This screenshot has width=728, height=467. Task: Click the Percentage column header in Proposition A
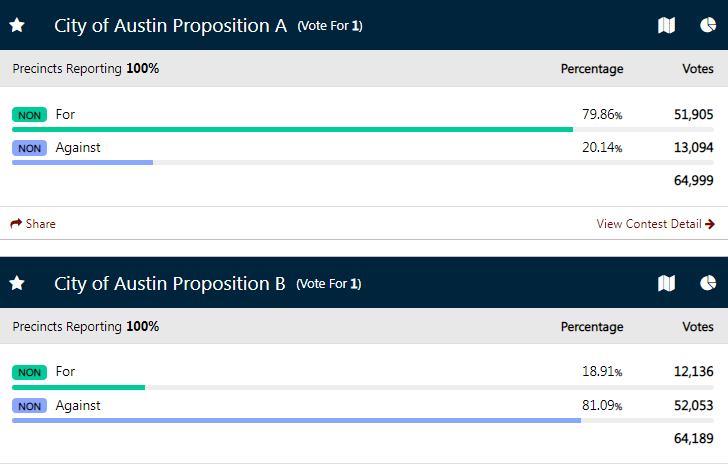click(592, 69)
